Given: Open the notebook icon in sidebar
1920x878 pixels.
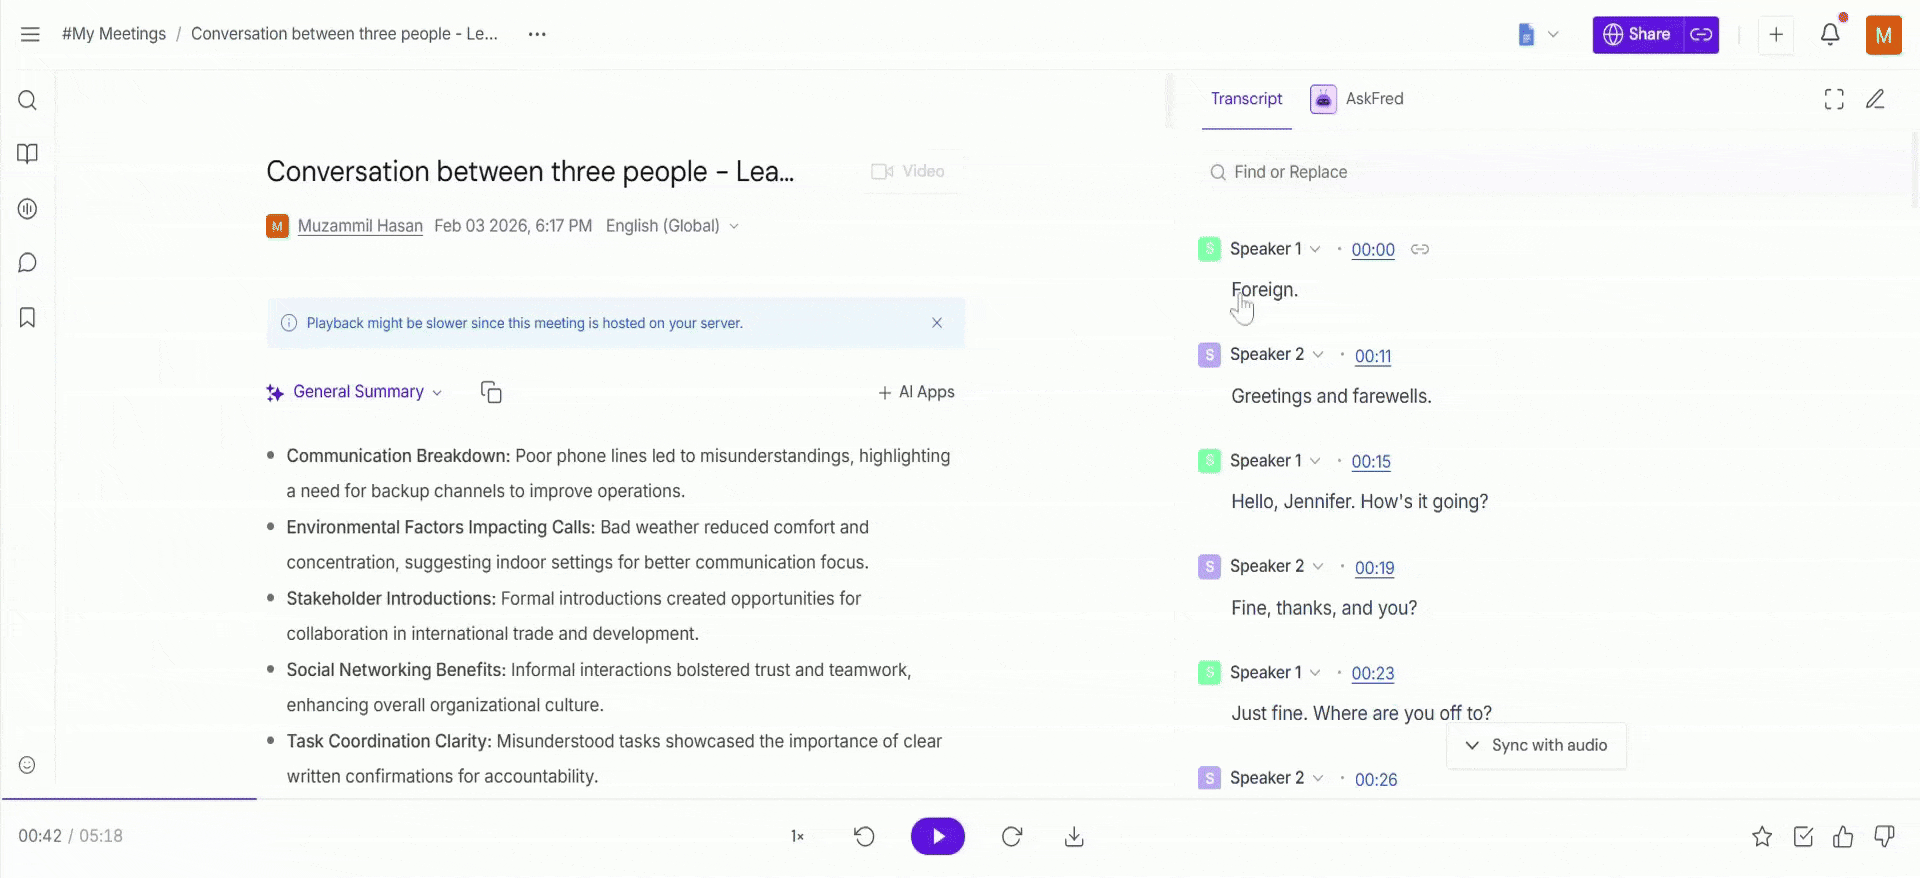Looking at the screenshot, I should click(28, 154).
